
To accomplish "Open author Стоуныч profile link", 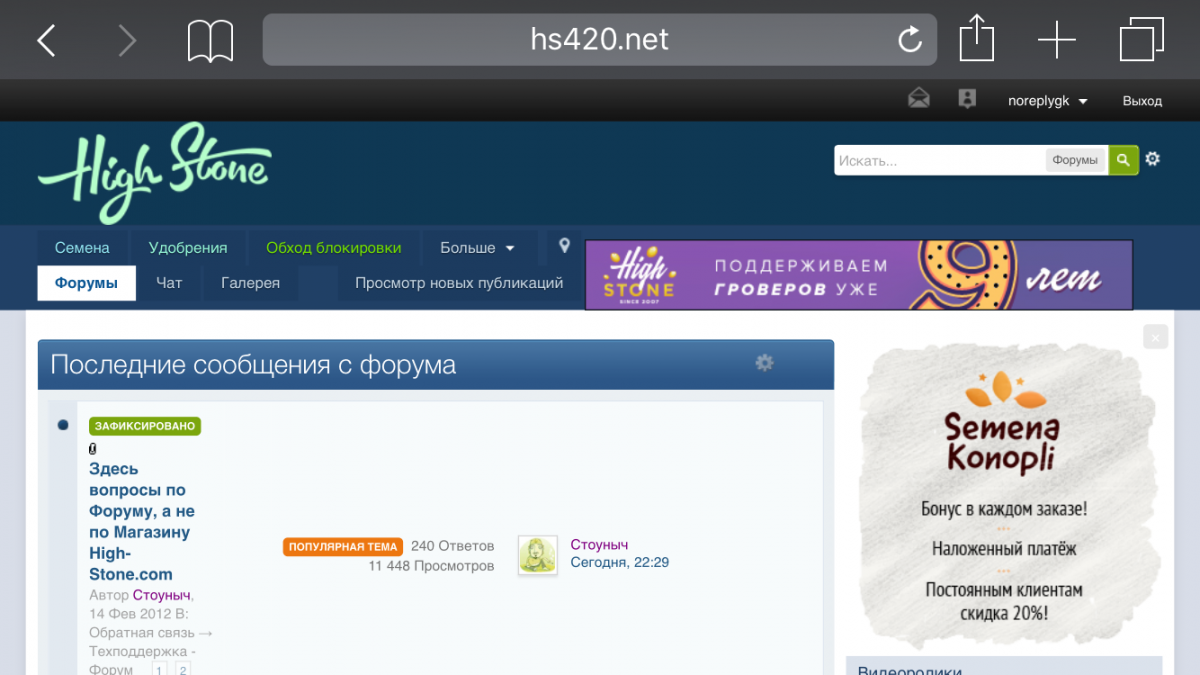I will pyautogui.click(x=161, y=595).
